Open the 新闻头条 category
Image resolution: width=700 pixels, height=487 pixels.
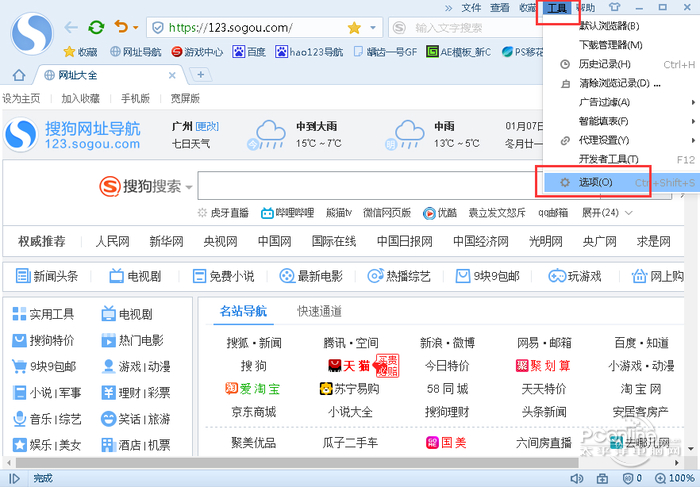point(47,276)
